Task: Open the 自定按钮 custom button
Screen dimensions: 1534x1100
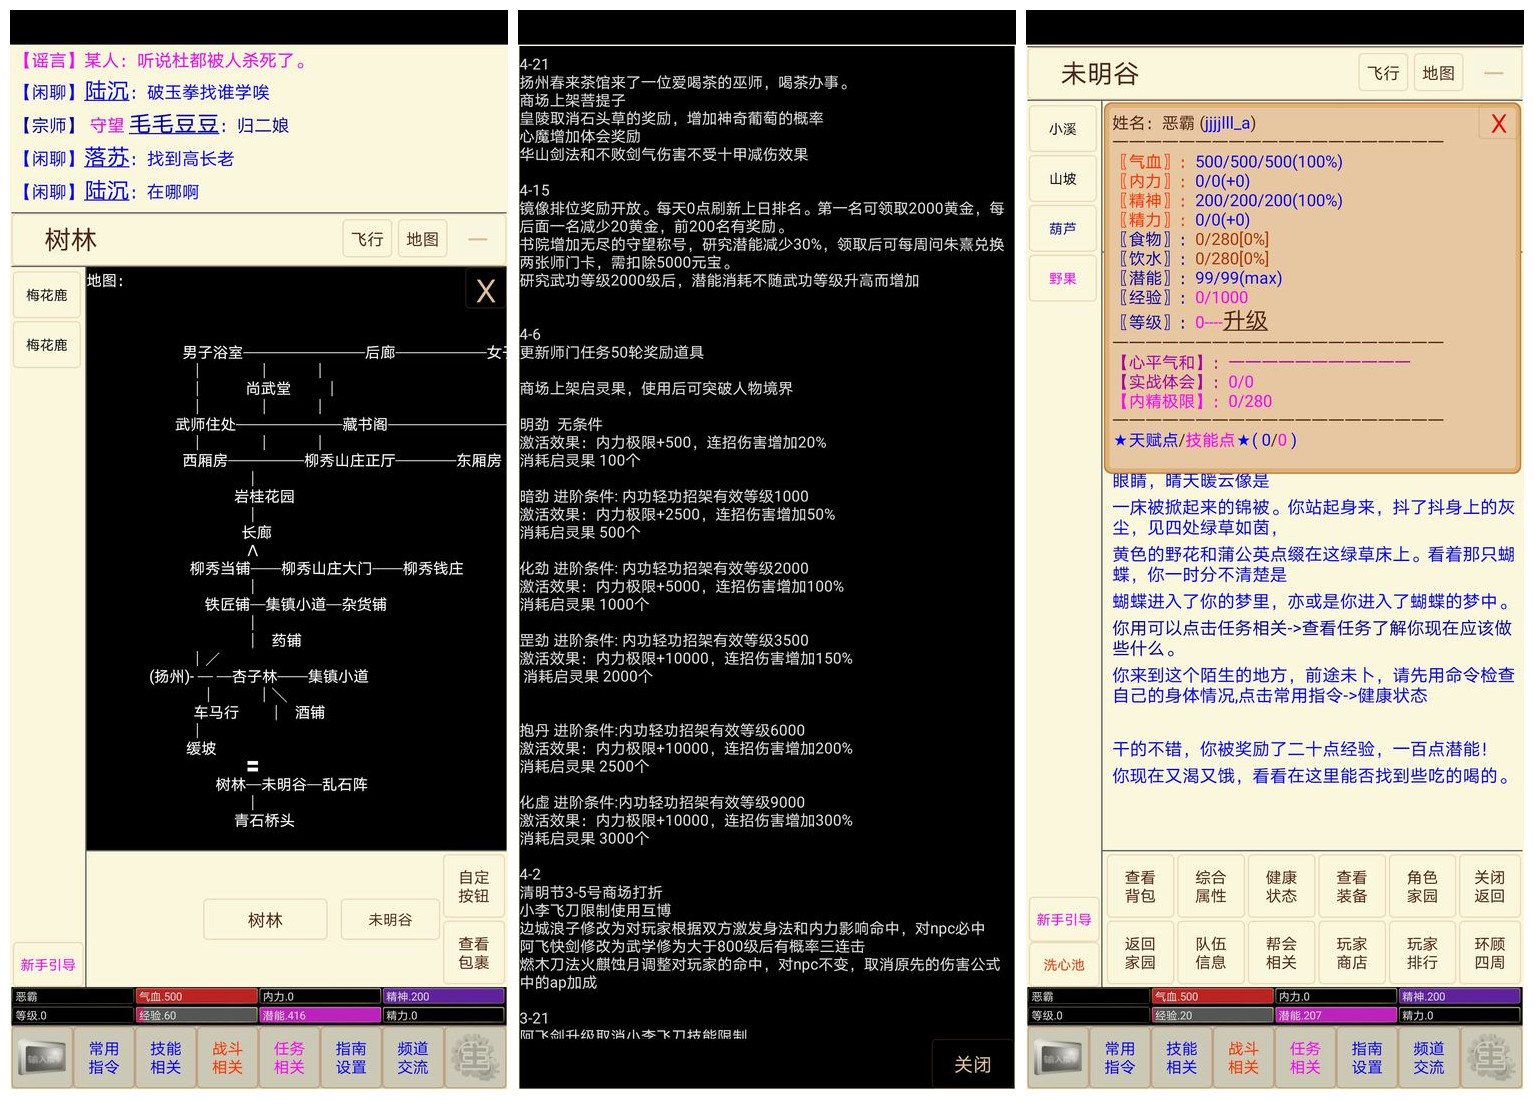Action: pos(474,887)
